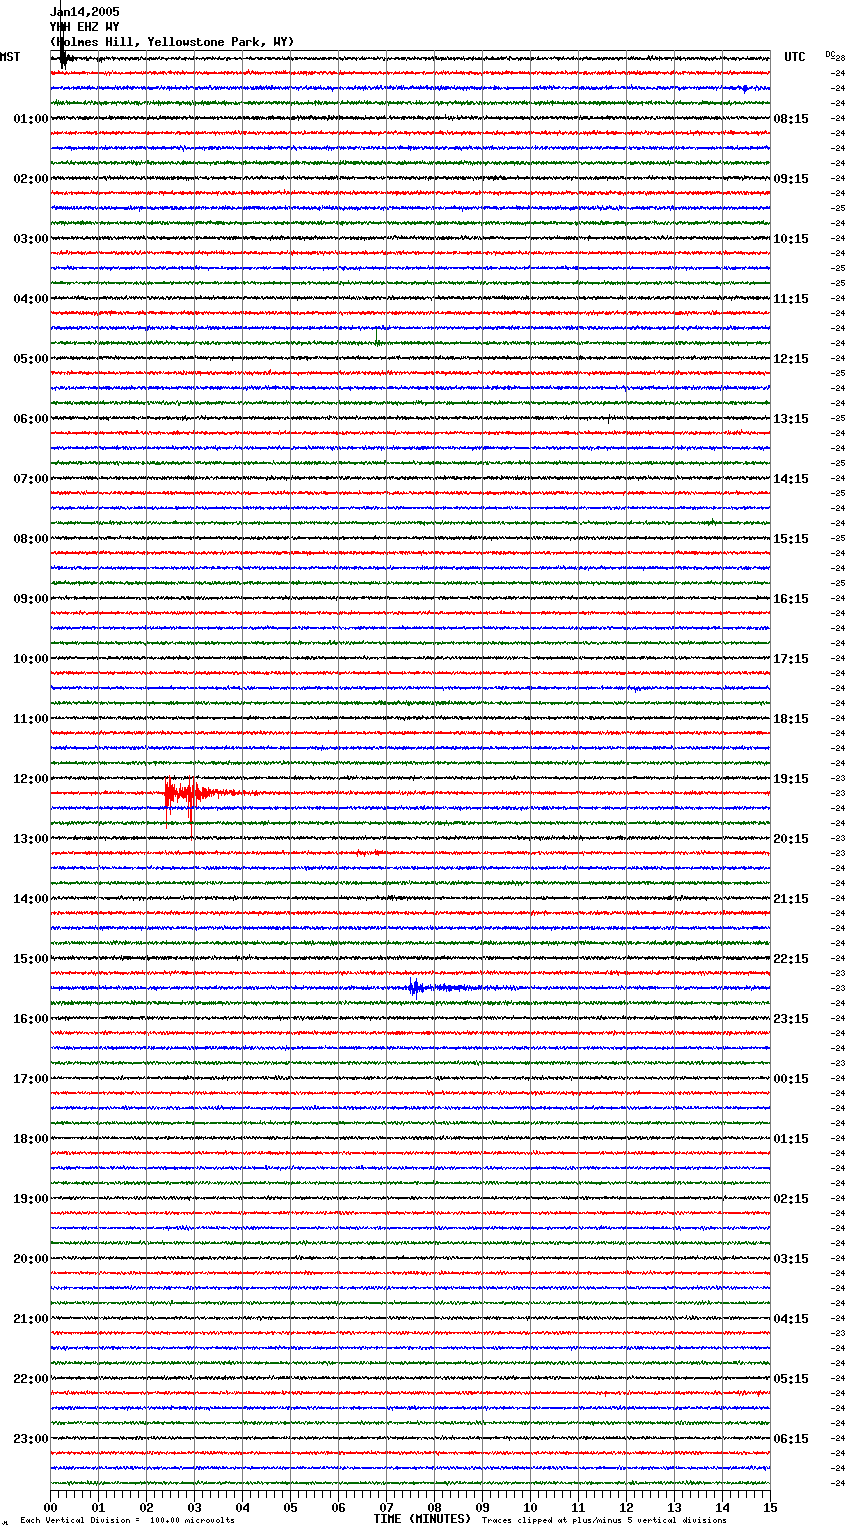The image size is (850, 1534).
Task: Click the 22:15 UTC time label
Action: (790, 959)
